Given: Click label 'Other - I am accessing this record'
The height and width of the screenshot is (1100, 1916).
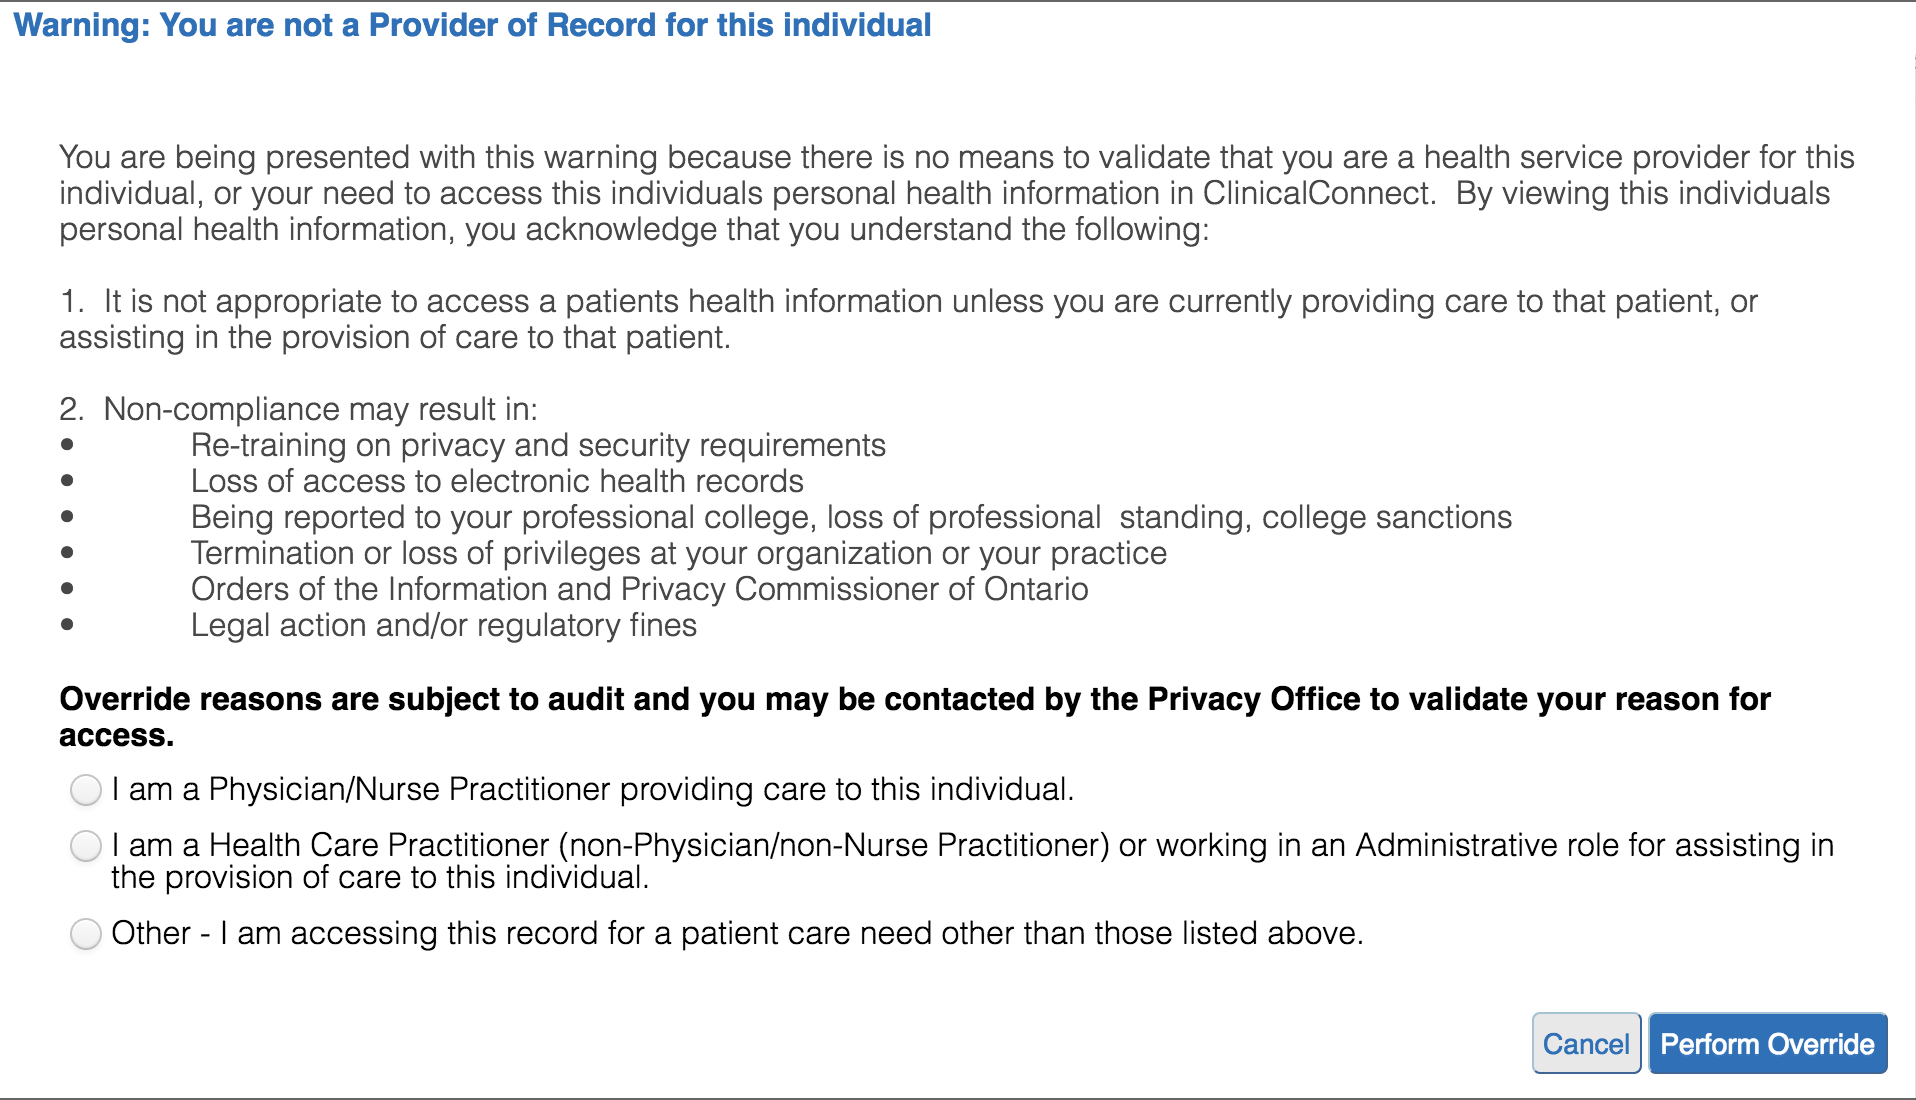Looking at the screenshot, I should pos(737,934).
